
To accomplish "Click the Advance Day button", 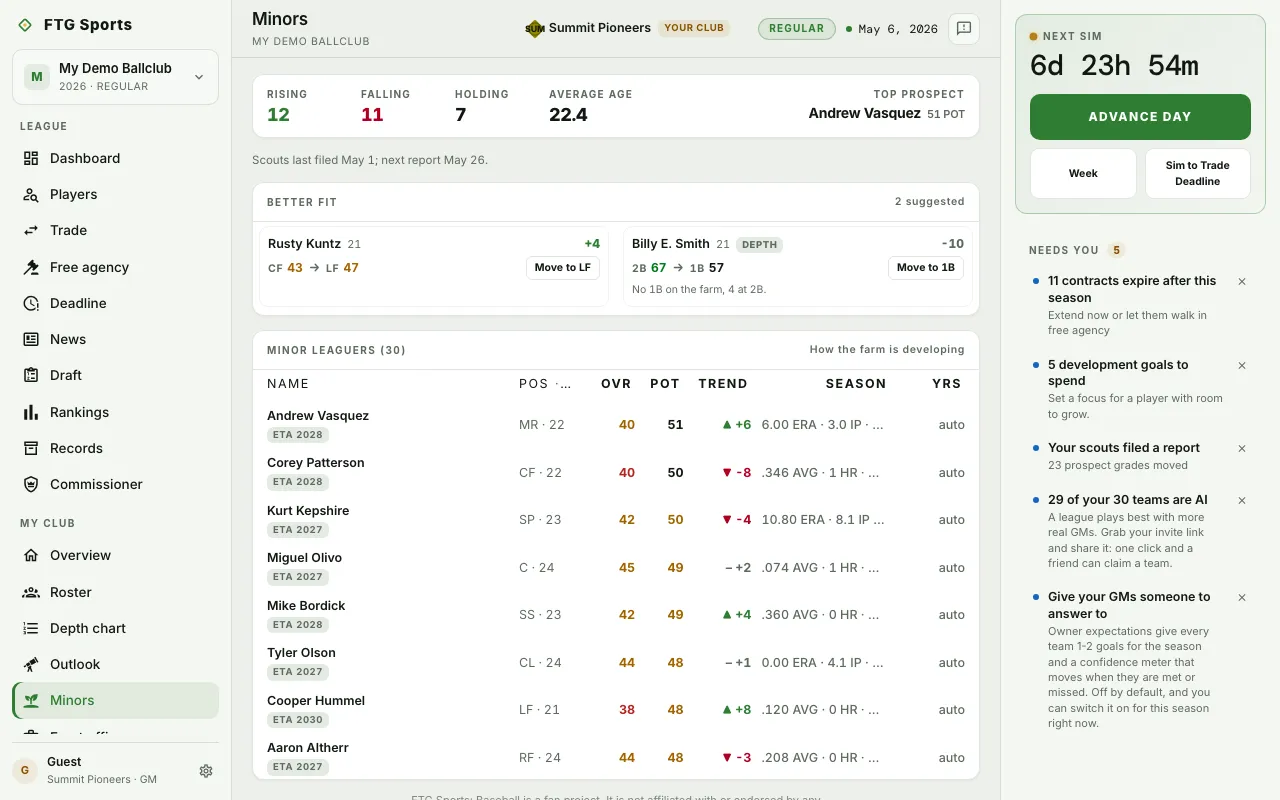I will (1140, 117).
